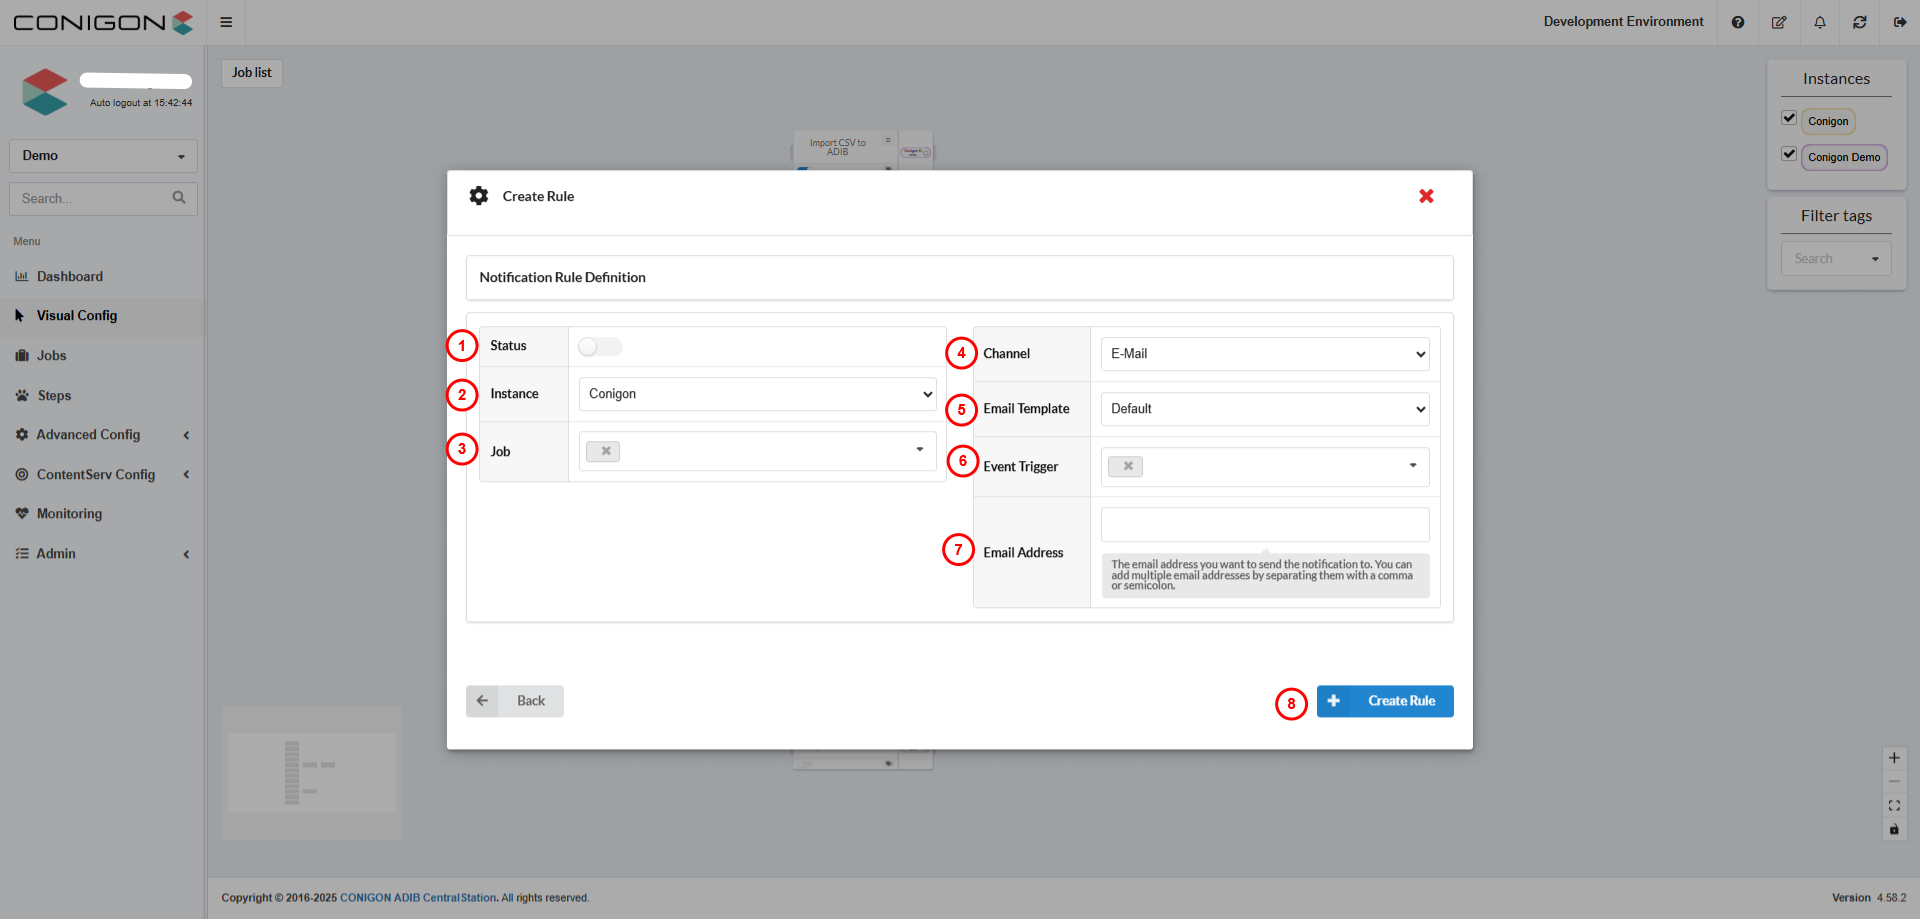Open Dashboard in the sidebar menu
Viewport: 1920px width, 919px height.
pyautogui.click(x=70, y=277)
